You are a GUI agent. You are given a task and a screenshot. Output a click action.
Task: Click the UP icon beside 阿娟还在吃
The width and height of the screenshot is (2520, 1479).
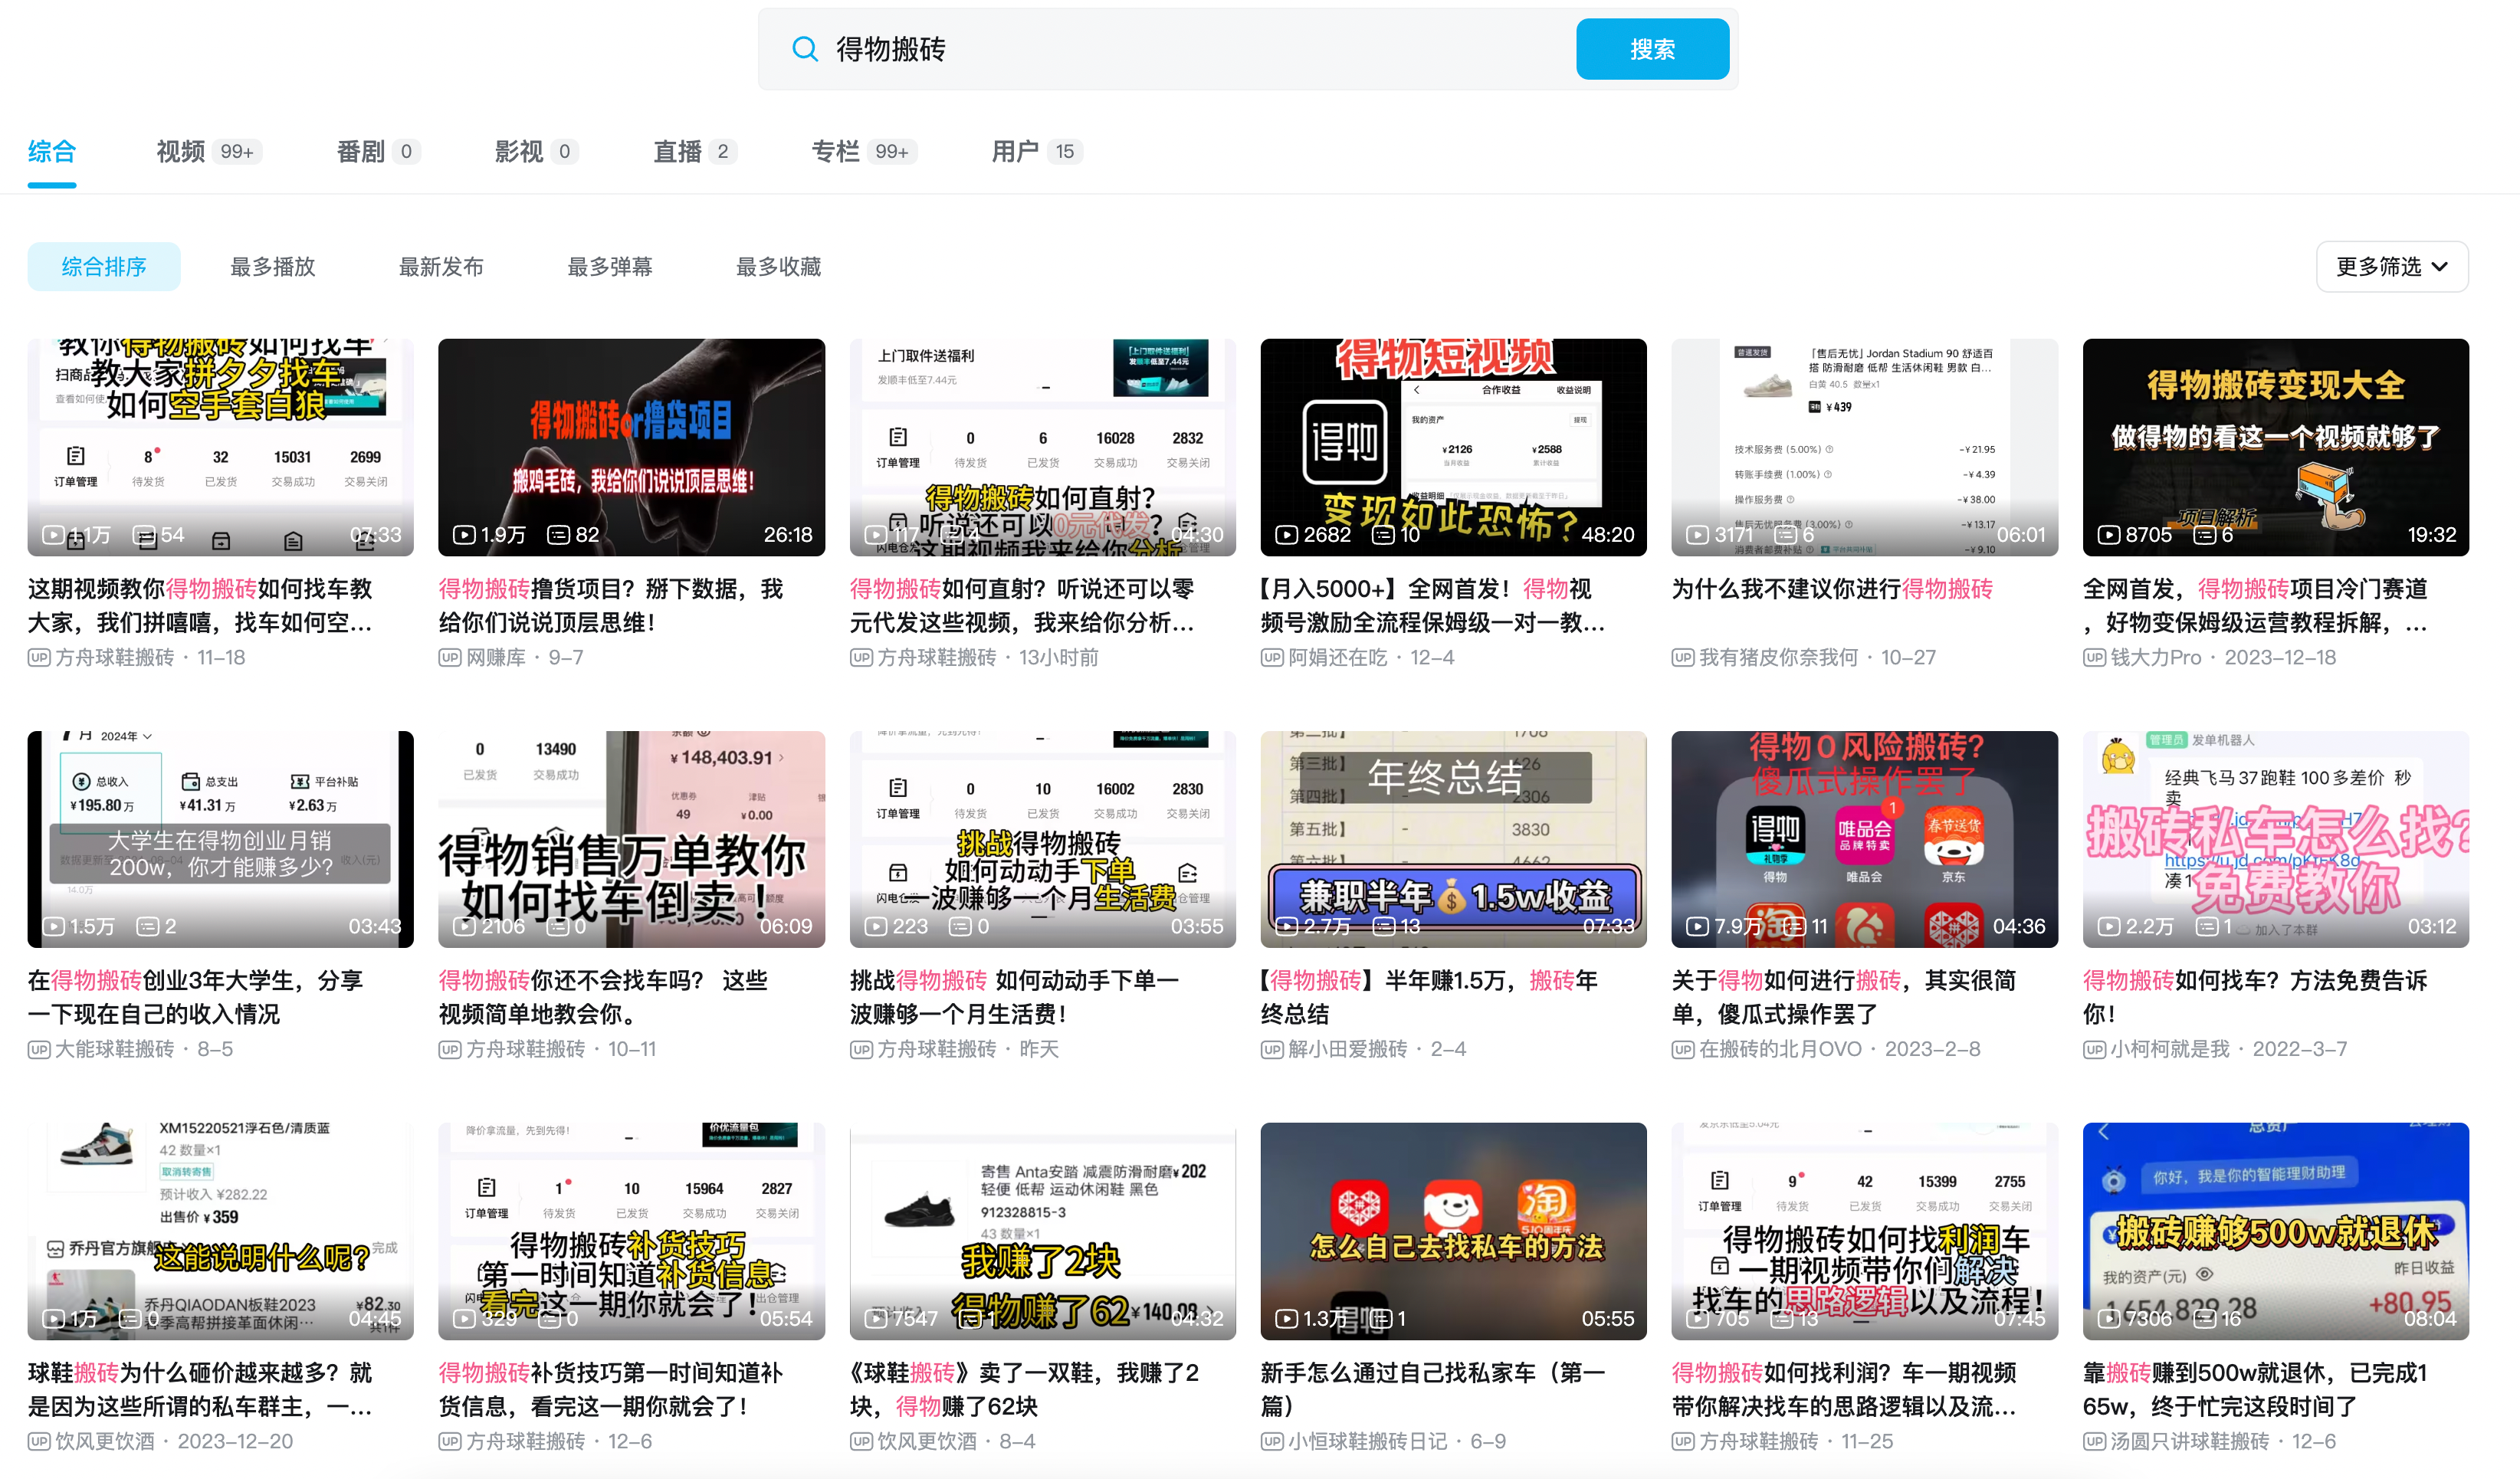pyautogui.click(x=1272, y=657)
